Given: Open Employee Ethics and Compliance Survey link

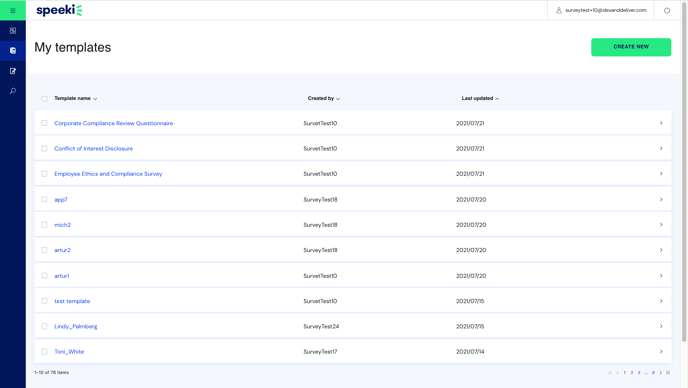Looking at the screenshot, I should pyautogui.click(x=108, y=174).
